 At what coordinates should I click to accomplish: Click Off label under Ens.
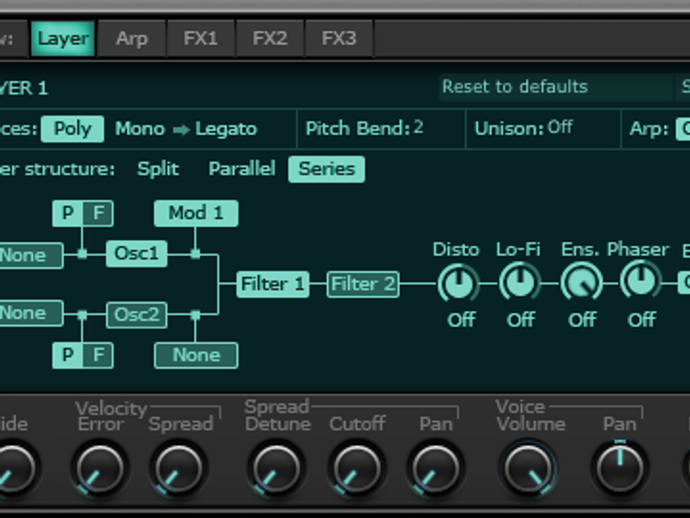click(582, 320)
